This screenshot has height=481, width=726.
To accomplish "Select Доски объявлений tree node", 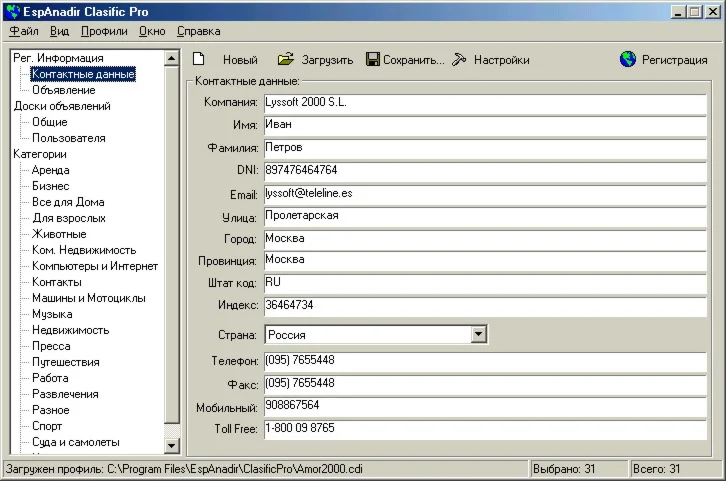I will coord(62,106).
